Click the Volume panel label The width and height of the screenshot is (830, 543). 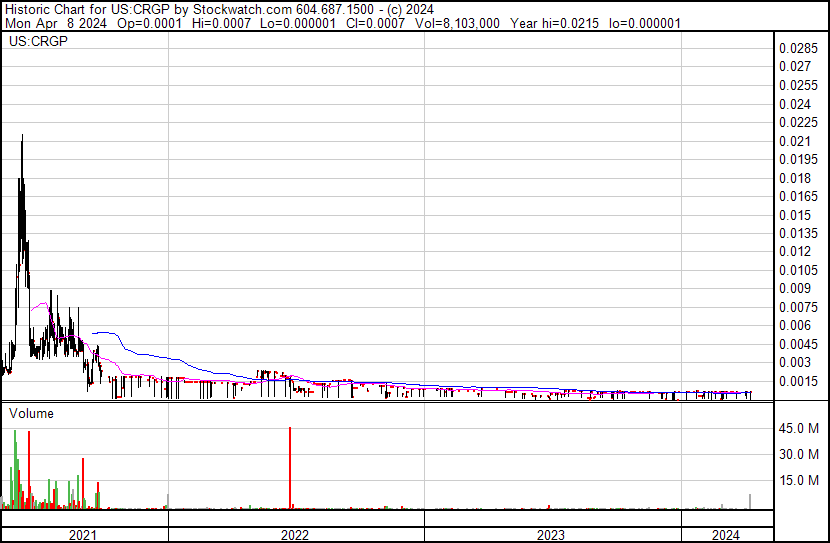point(32,413)
